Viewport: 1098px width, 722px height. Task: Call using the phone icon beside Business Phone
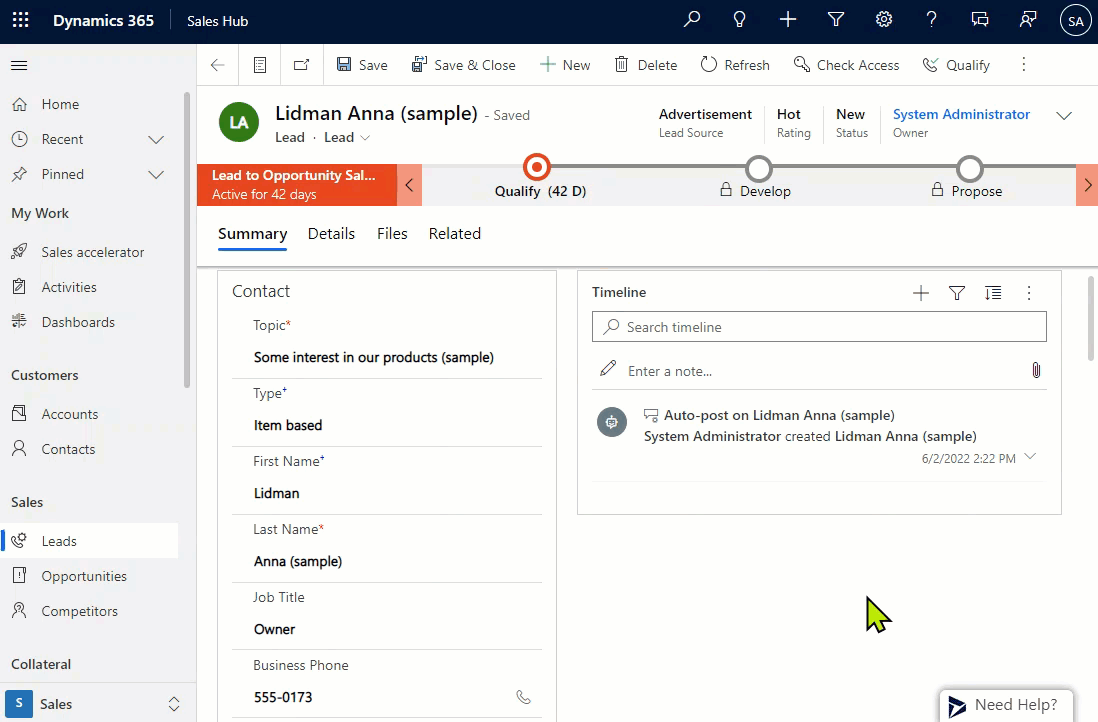pyautogui.click(x=523, y=696)
